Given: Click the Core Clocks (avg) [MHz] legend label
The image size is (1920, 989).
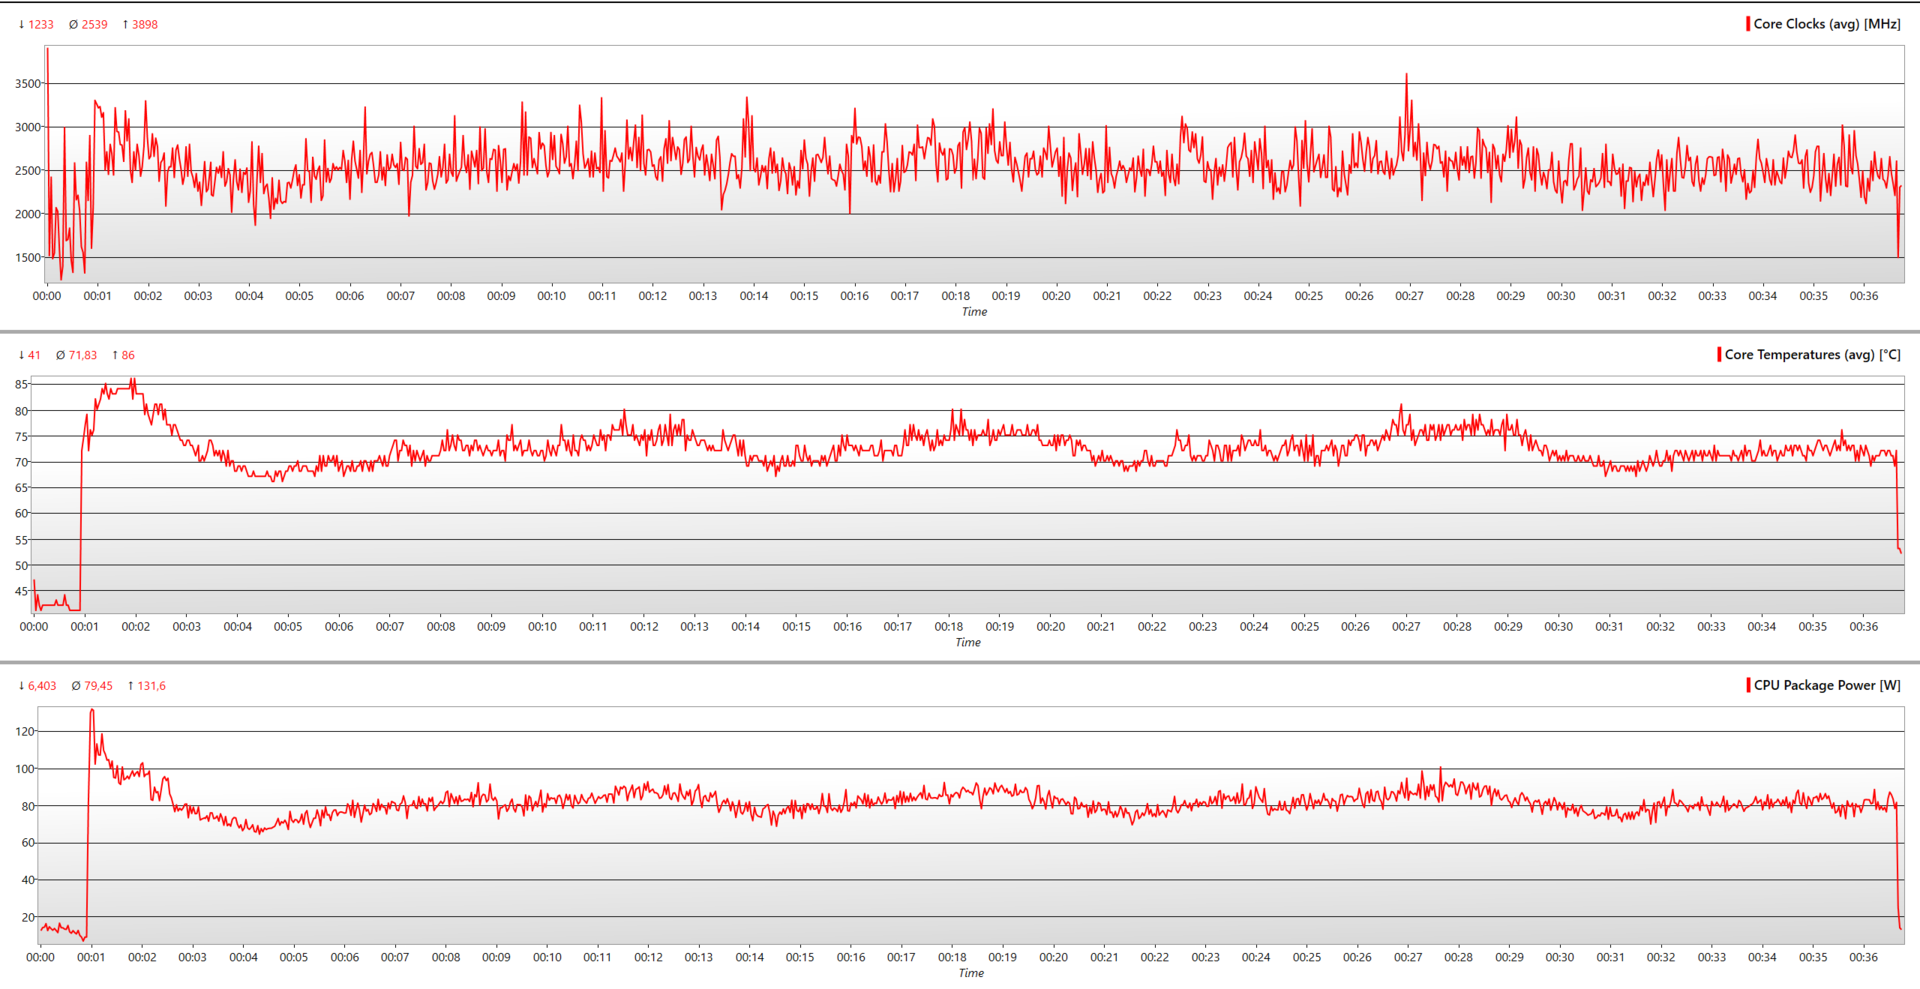Looking at the screenshot, I should coord(1827,24).
